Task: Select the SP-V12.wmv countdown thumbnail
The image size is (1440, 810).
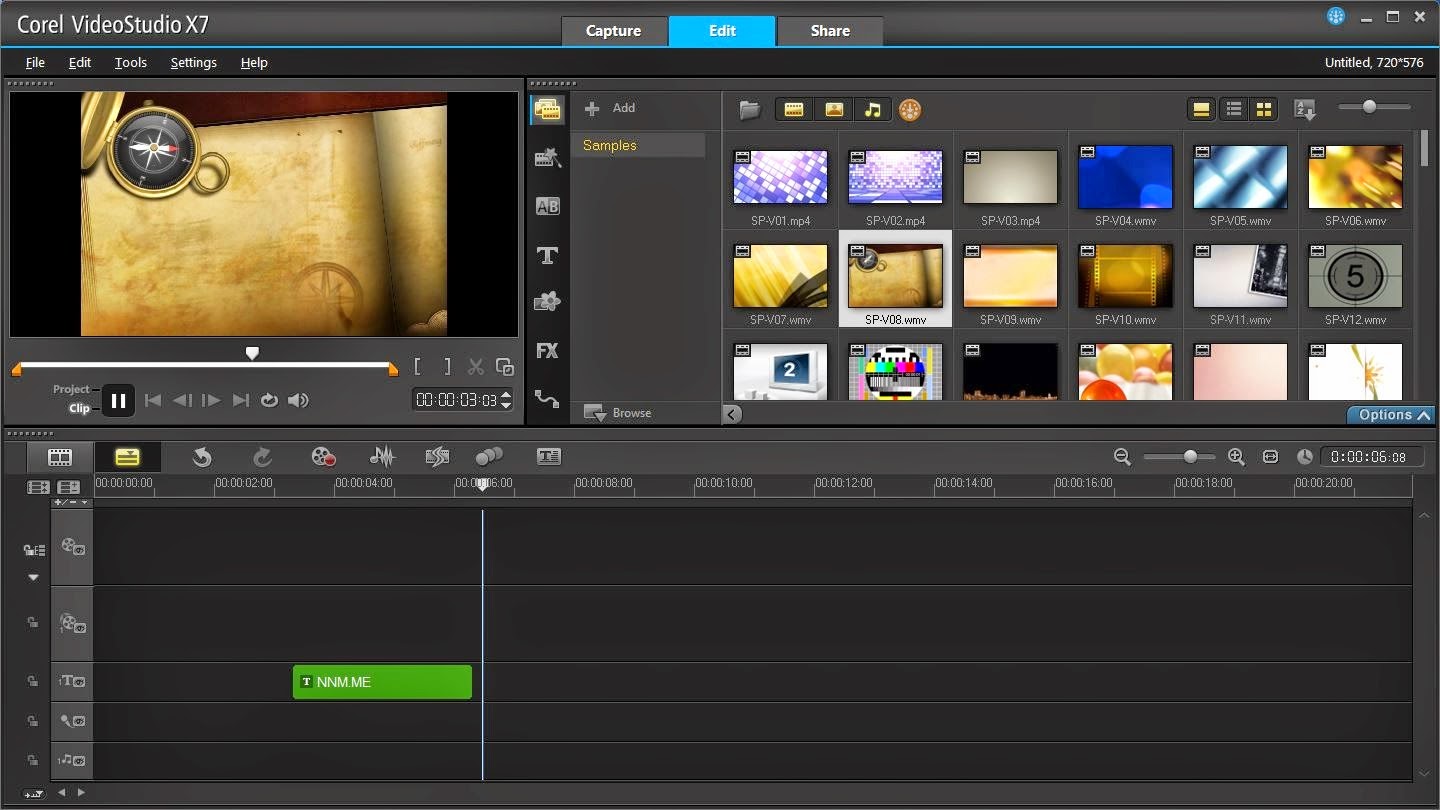Action: pyautogui.click(x=1355, y=276)
